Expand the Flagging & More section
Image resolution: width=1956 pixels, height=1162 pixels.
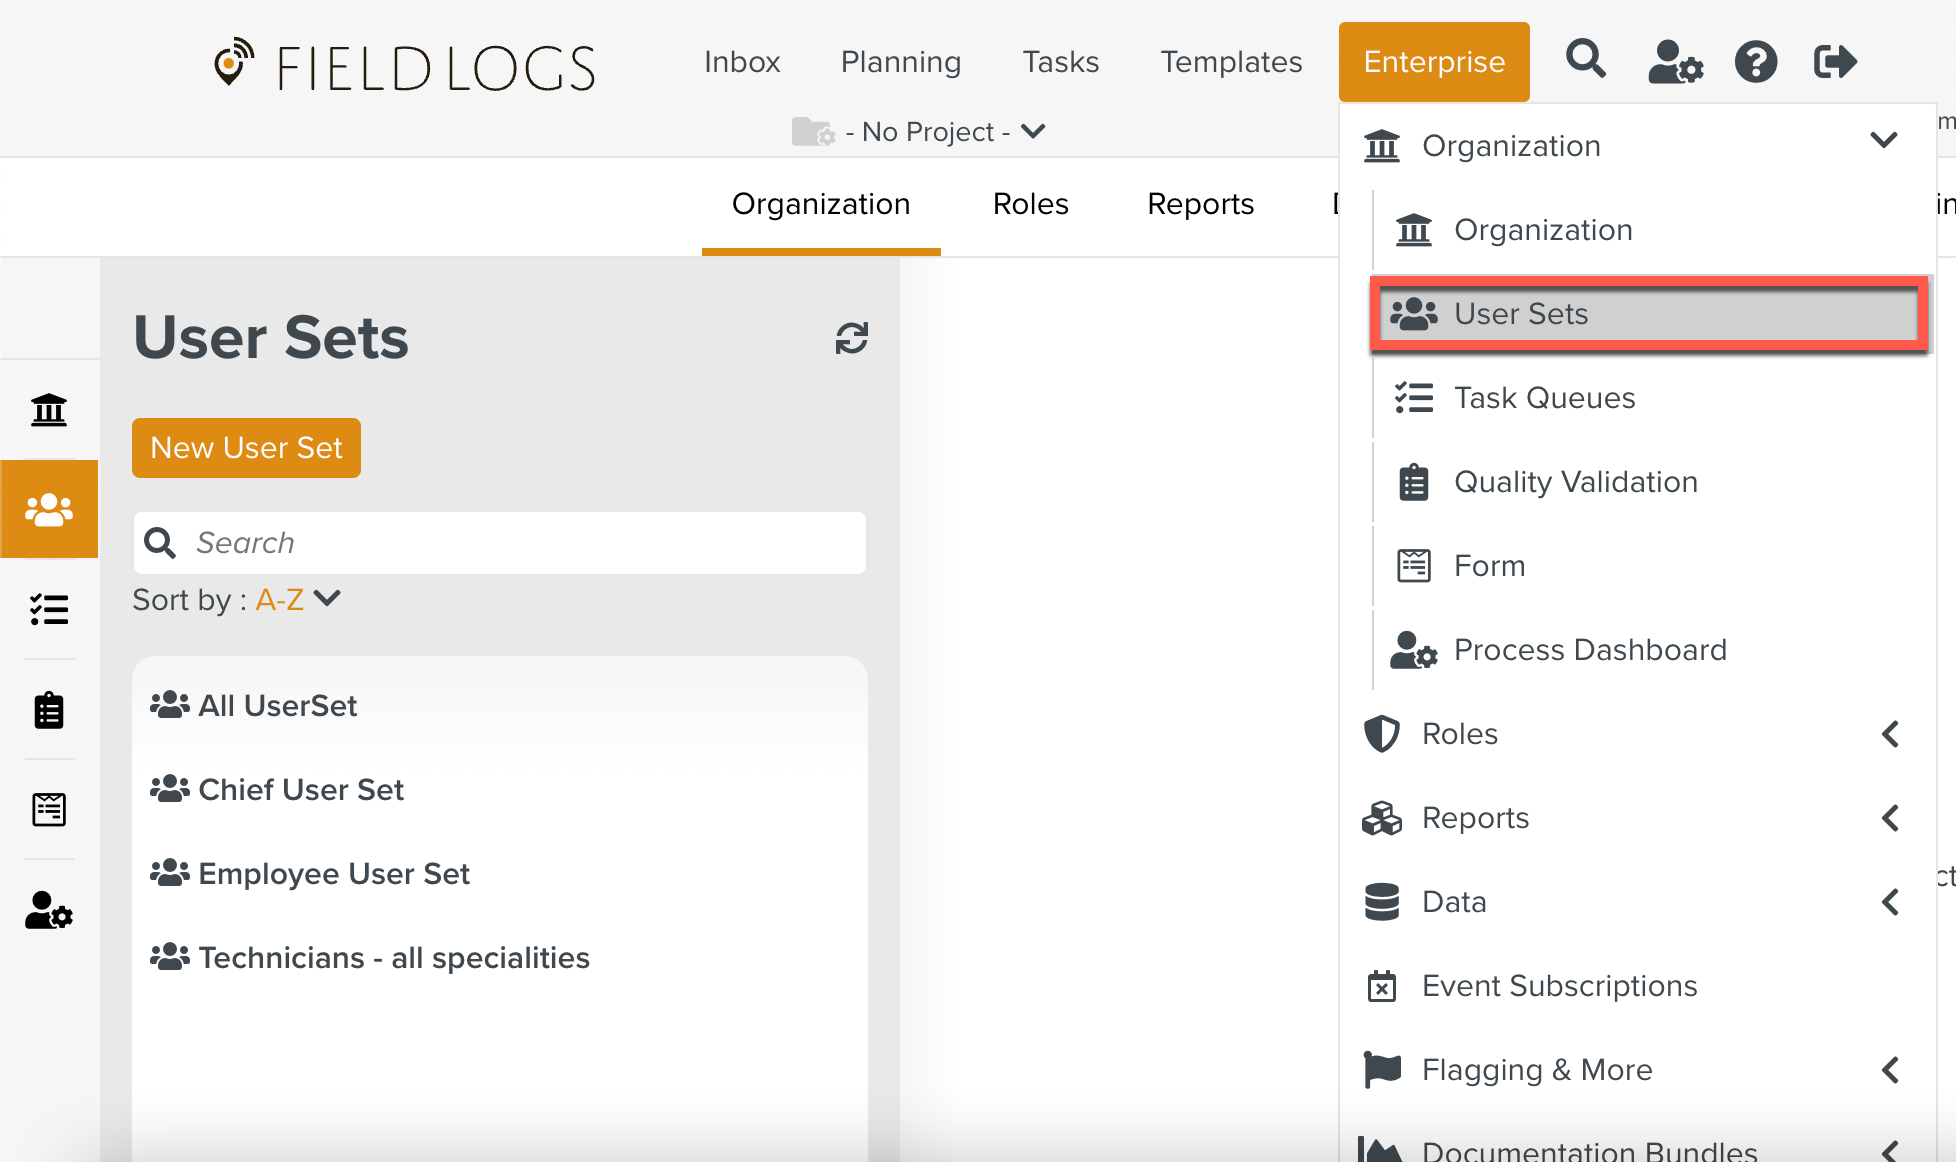[1889, 1070]
